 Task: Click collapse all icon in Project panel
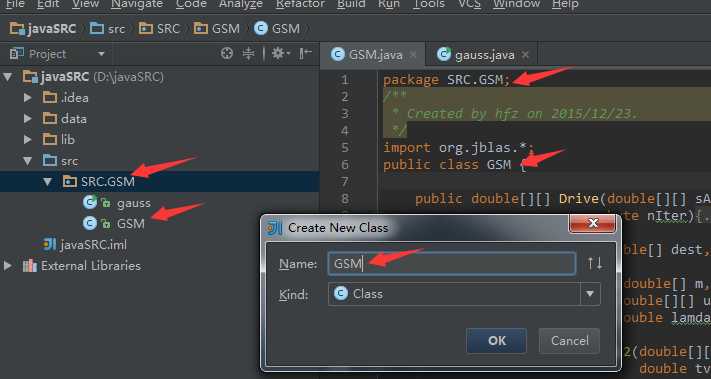point(248,54)
